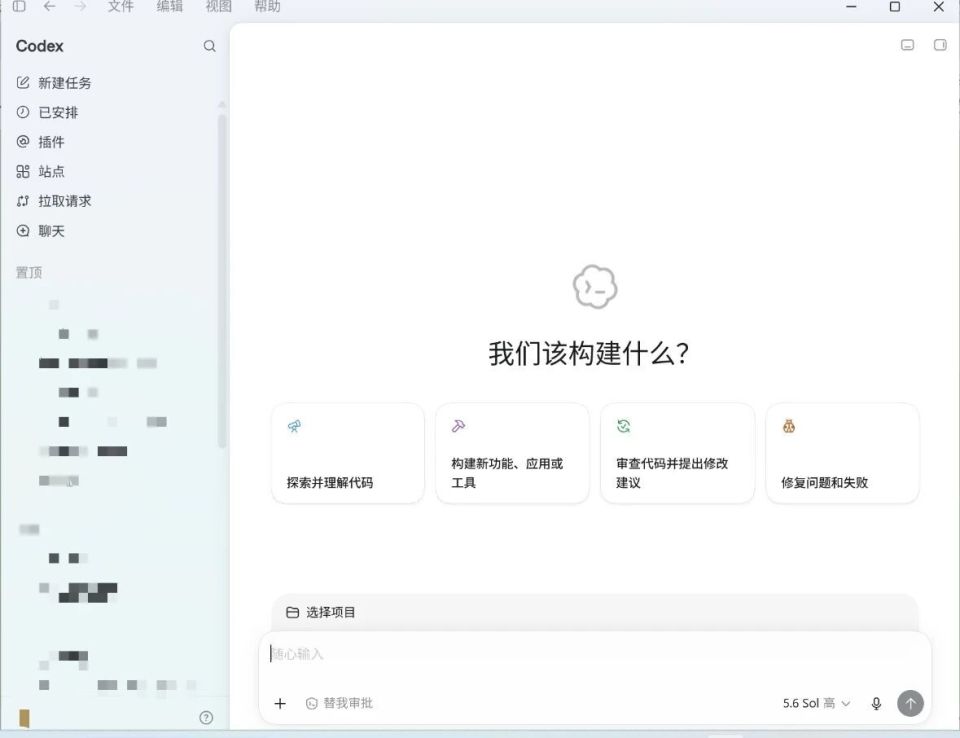The width and height of the screenshot is (960, 738).
Task: Click the hammer icon on the build card
Action: [x=459, y=426]
